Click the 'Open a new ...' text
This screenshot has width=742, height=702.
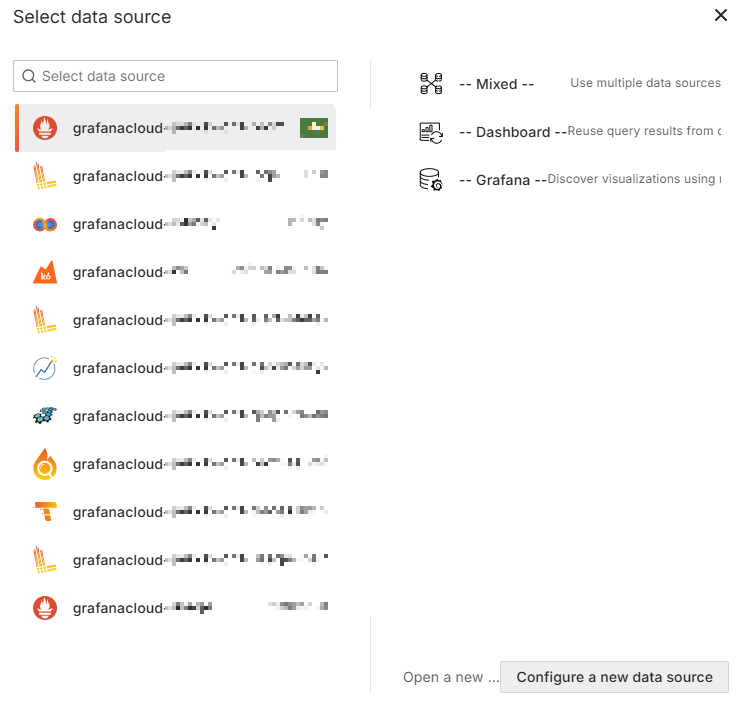click(450, 677)
